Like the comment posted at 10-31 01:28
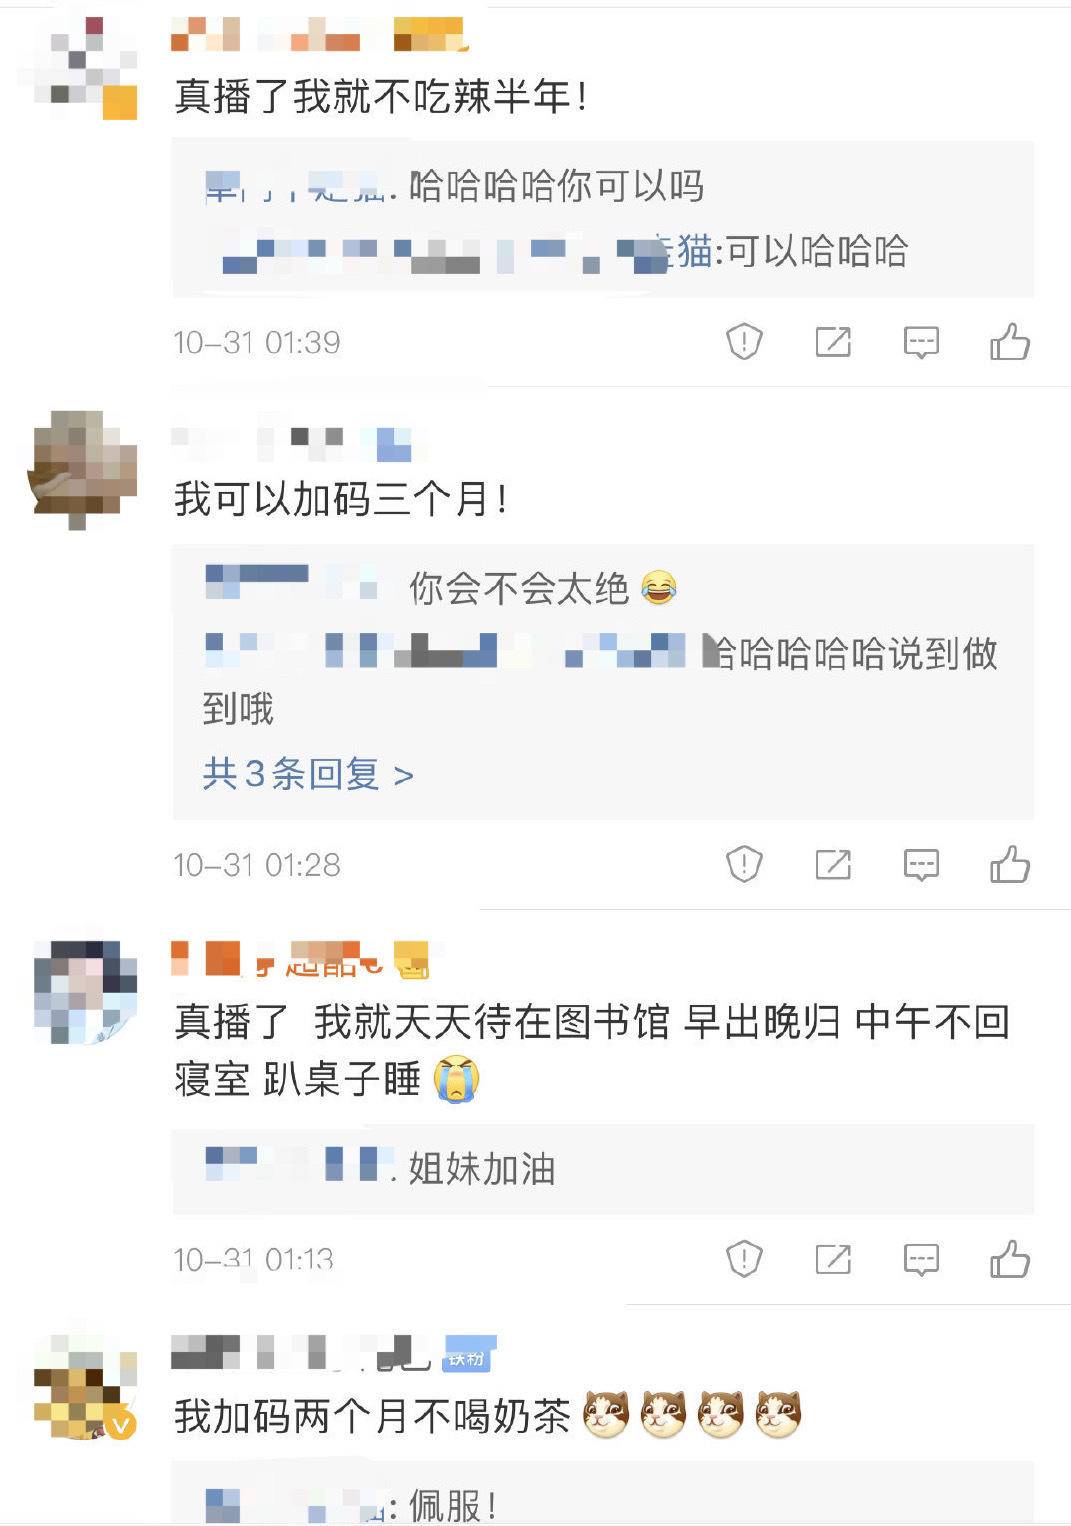Image resolution: width=1071 pixels, height=1526 pixels. click(1010, 864)
